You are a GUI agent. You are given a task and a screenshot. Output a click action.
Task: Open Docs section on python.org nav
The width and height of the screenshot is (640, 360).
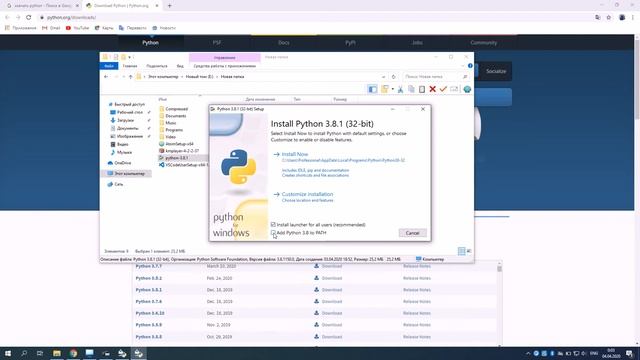pyautogui.click(x=284, y=42)
